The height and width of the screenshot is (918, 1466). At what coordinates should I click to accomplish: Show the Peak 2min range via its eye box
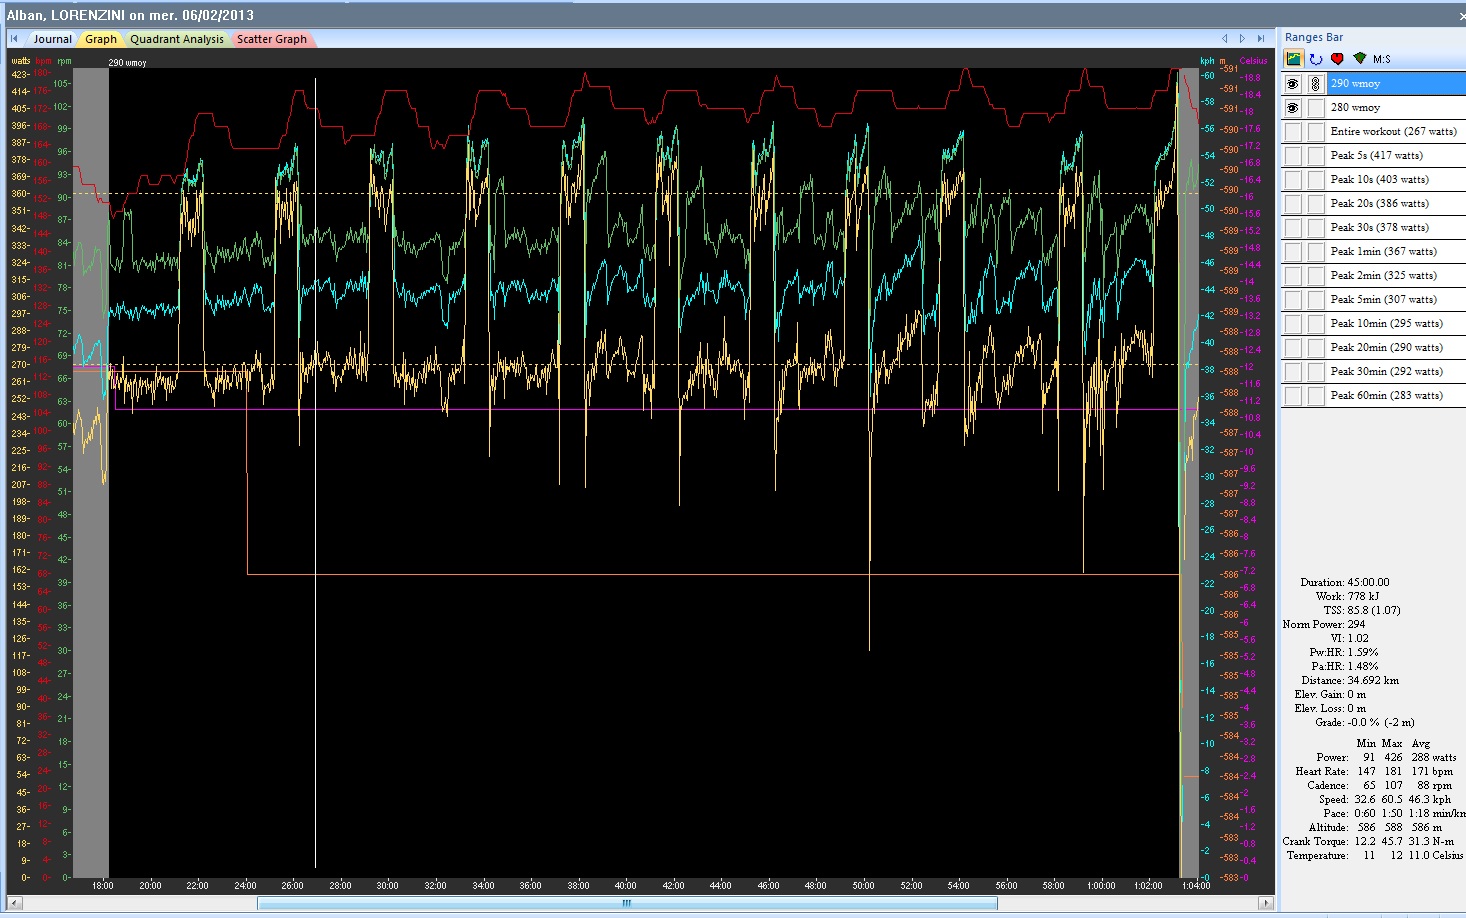[1293, 276]
